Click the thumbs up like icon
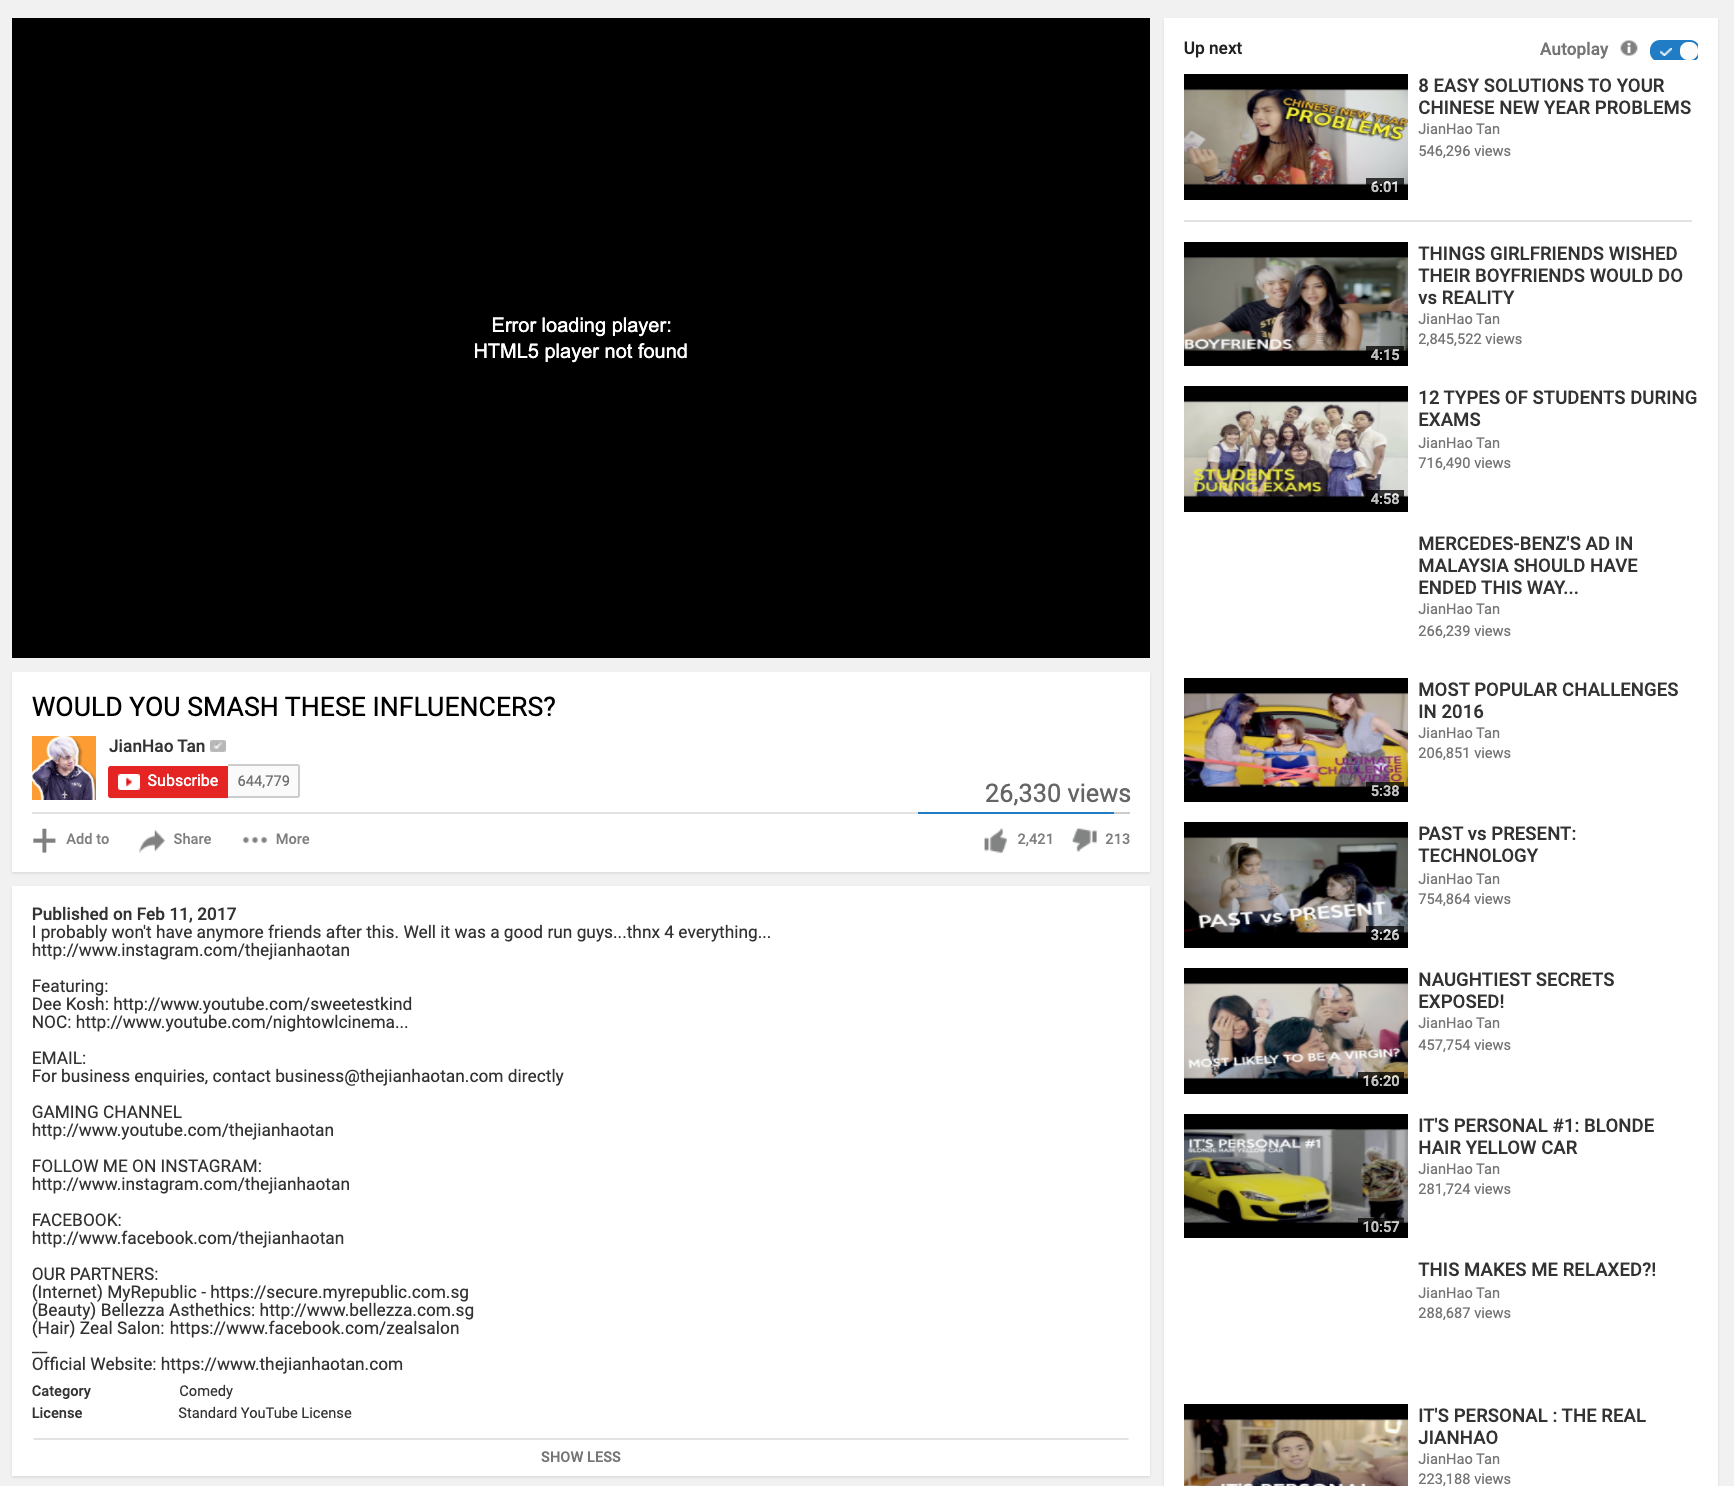The width and height of the screenshot is (1734, 1486). [x=995, y=841]
